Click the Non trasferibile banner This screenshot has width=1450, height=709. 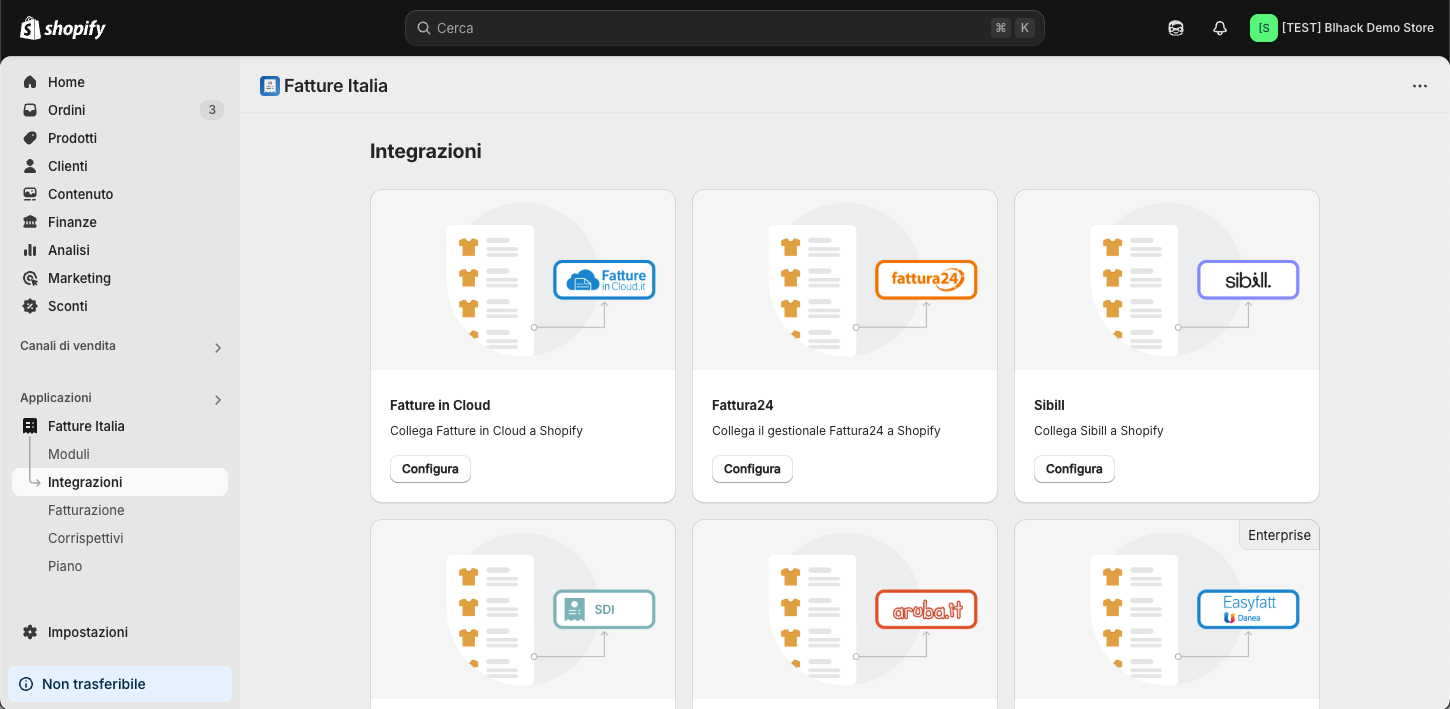120,684
